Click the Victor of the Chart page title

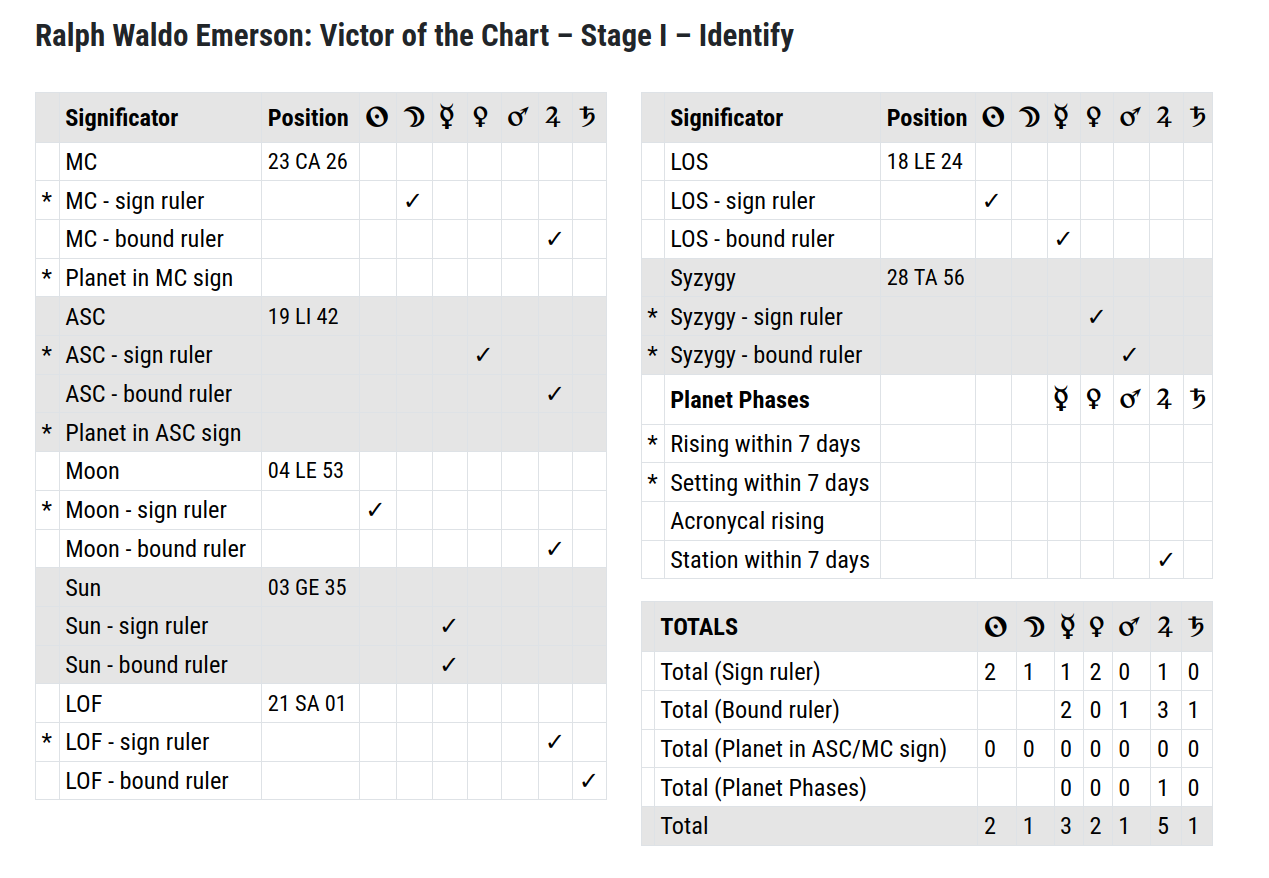tap(414, 36)
